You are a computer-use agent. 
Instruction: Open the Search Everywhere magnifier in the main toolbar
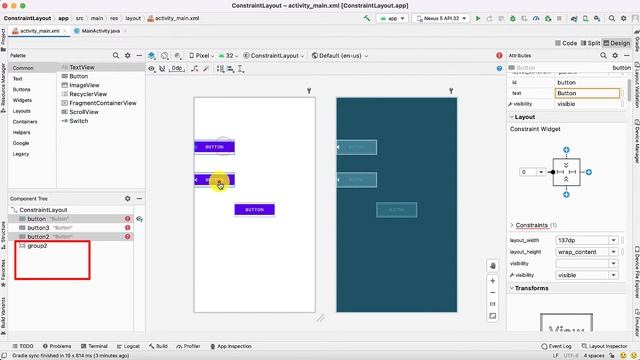click(x=612, y=18)
